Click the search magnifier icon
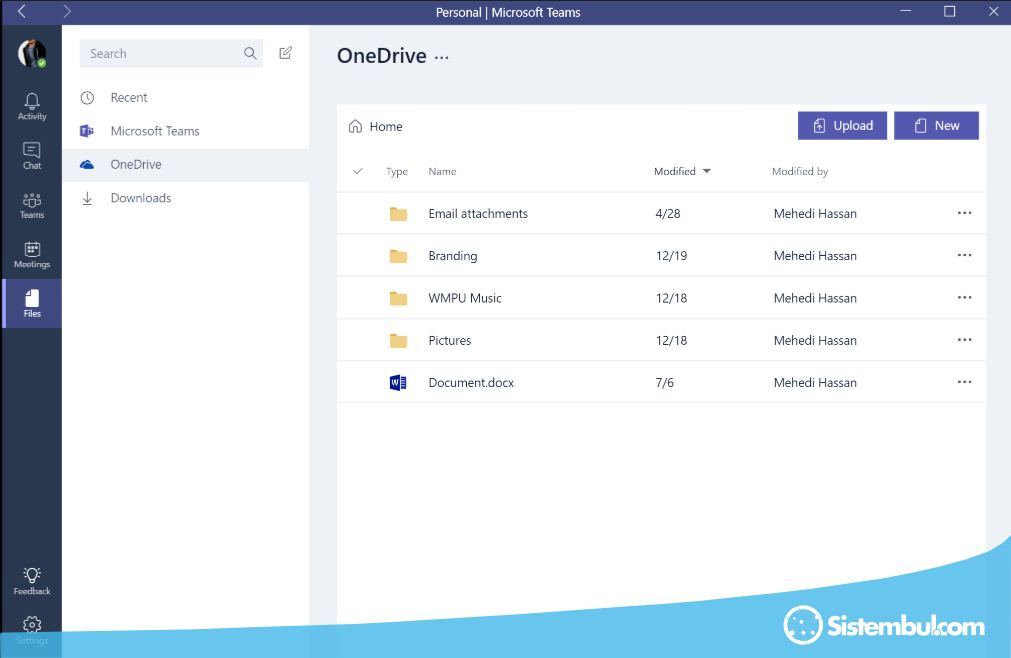Viewport: 1011px width, 658px height. point(250,53)
